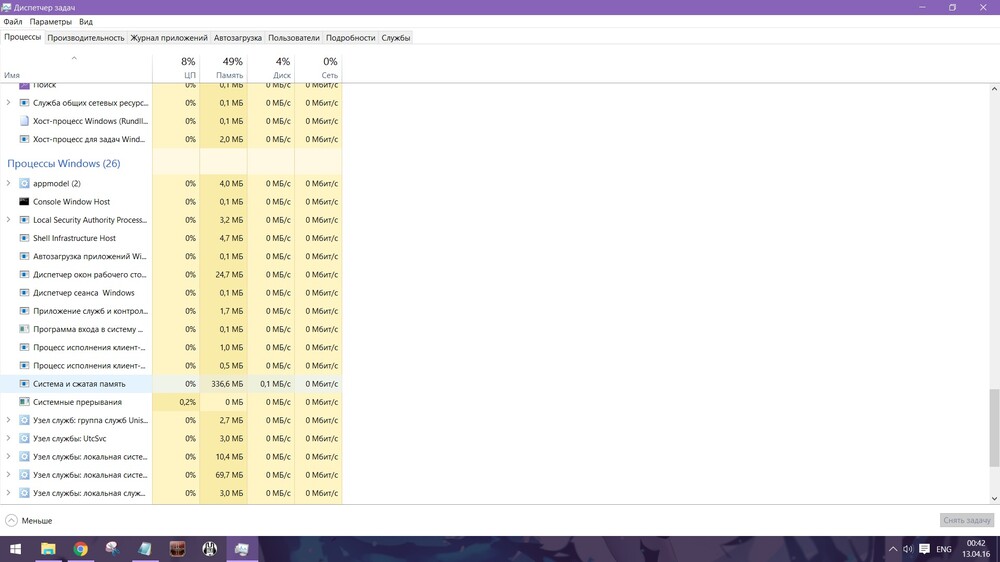The width and height of the screenshot is (1000, 562).
Task: Expand the Узел службы: локальная служба row
Action: [8, 493]
